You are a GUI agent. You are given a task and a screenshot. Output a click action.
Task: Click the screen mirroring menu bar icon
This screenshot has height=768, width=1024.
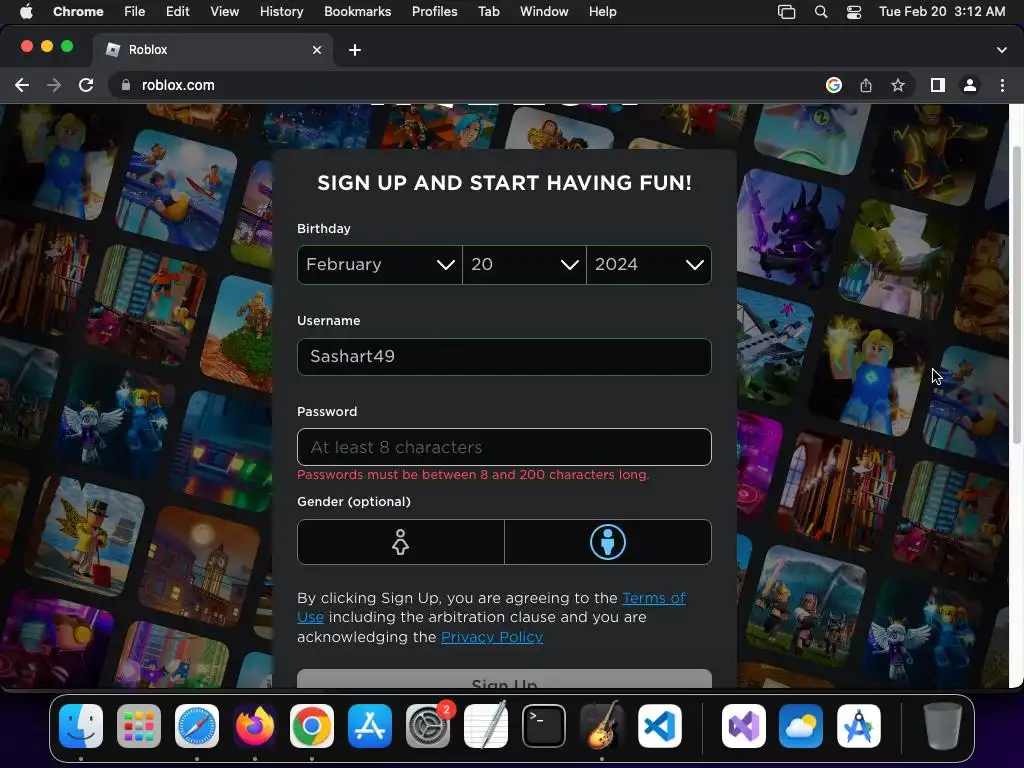[x=786, y=12]
